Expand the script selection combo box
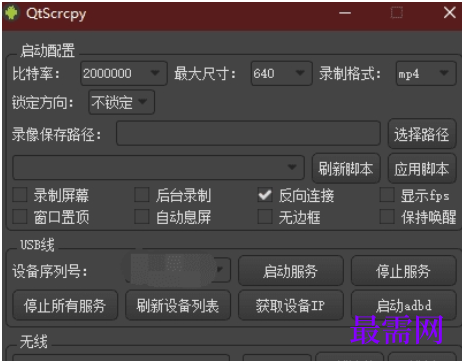 click(x=158, y=167)
